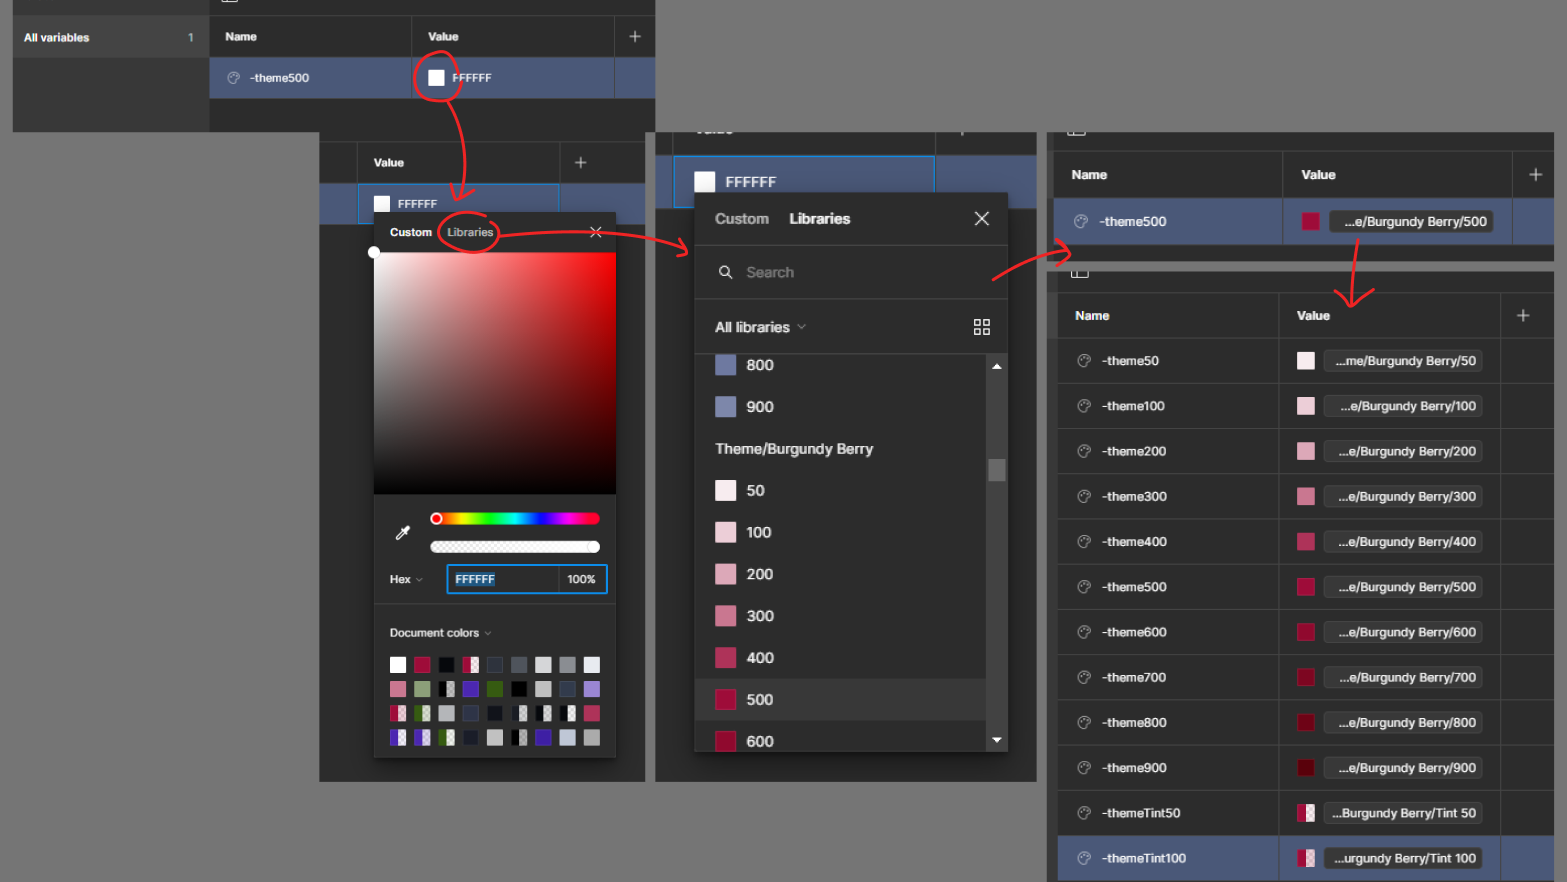Switch to grid view in libraries panel
This screenshot has height=882, width=1567.
(x=982, y=327)
